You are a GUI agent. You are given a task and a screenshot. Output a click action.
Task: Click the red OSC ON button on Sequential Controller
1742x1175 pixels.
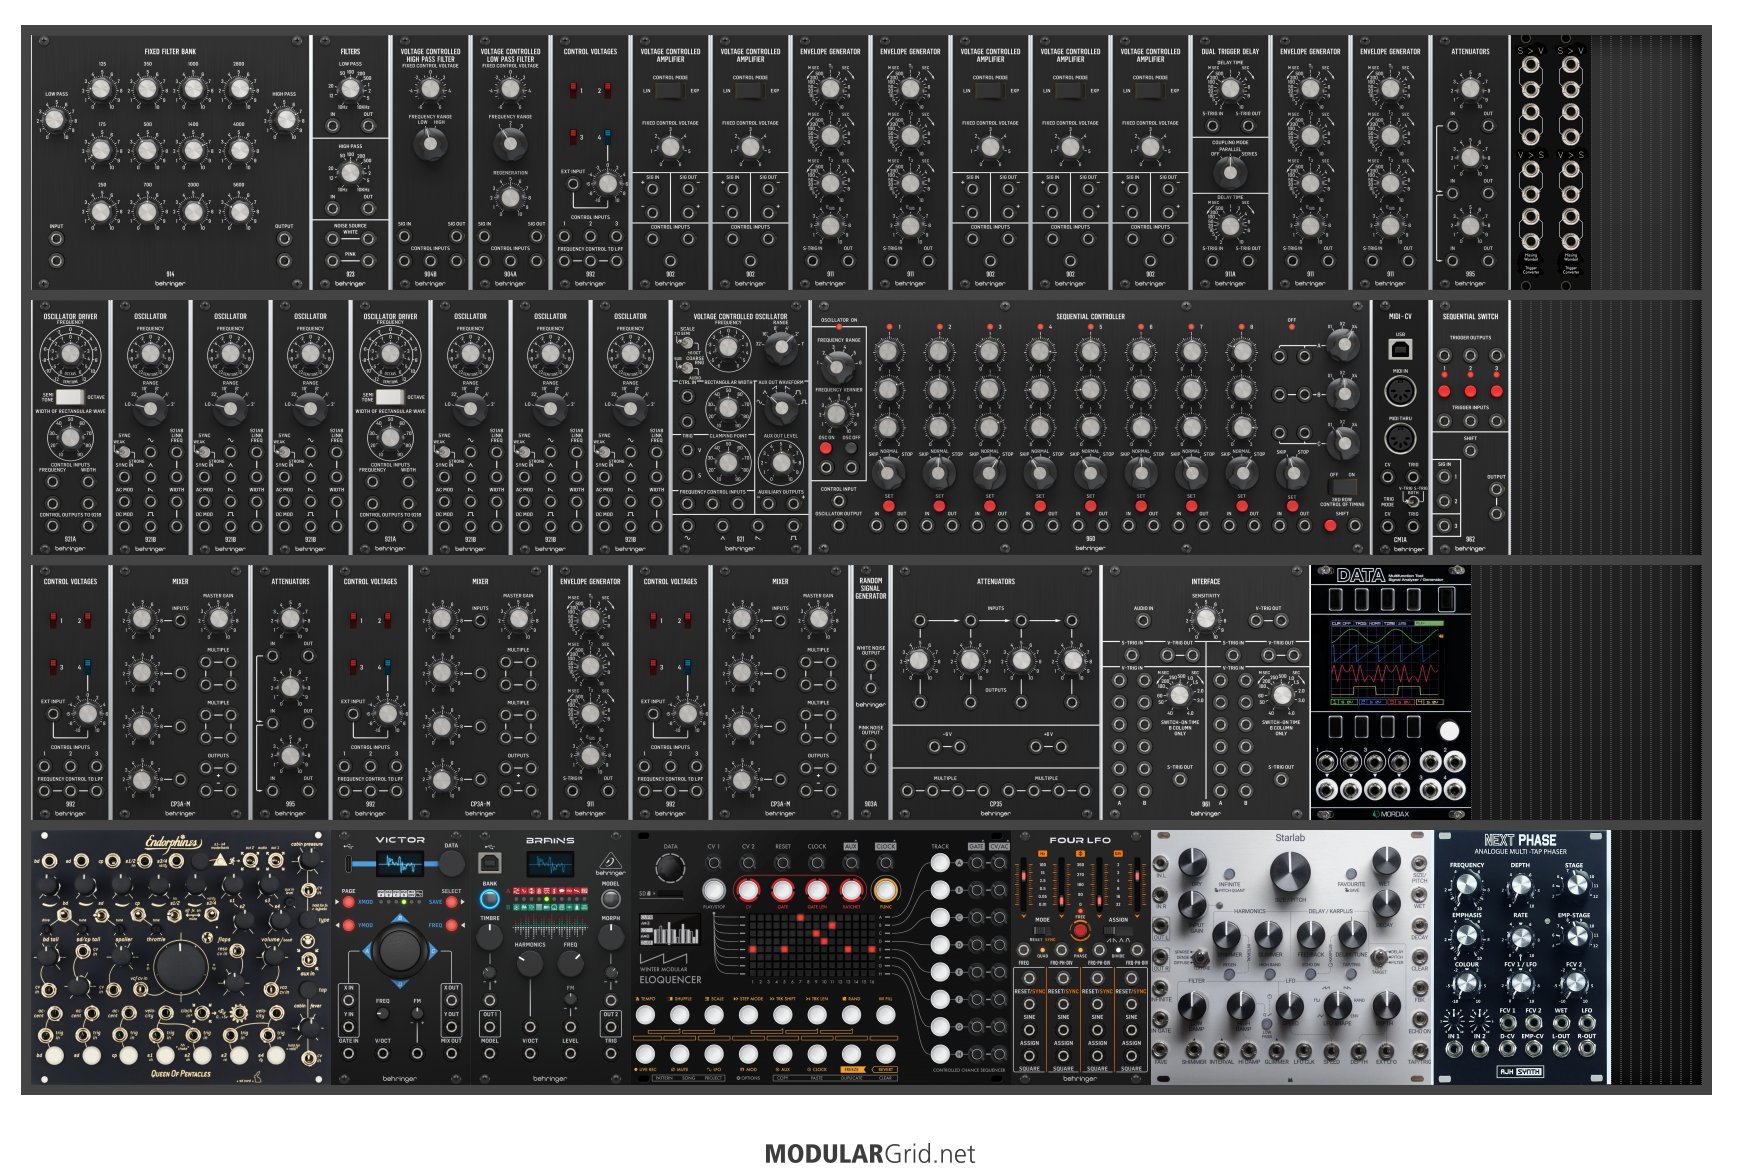(x=826, y=448)
